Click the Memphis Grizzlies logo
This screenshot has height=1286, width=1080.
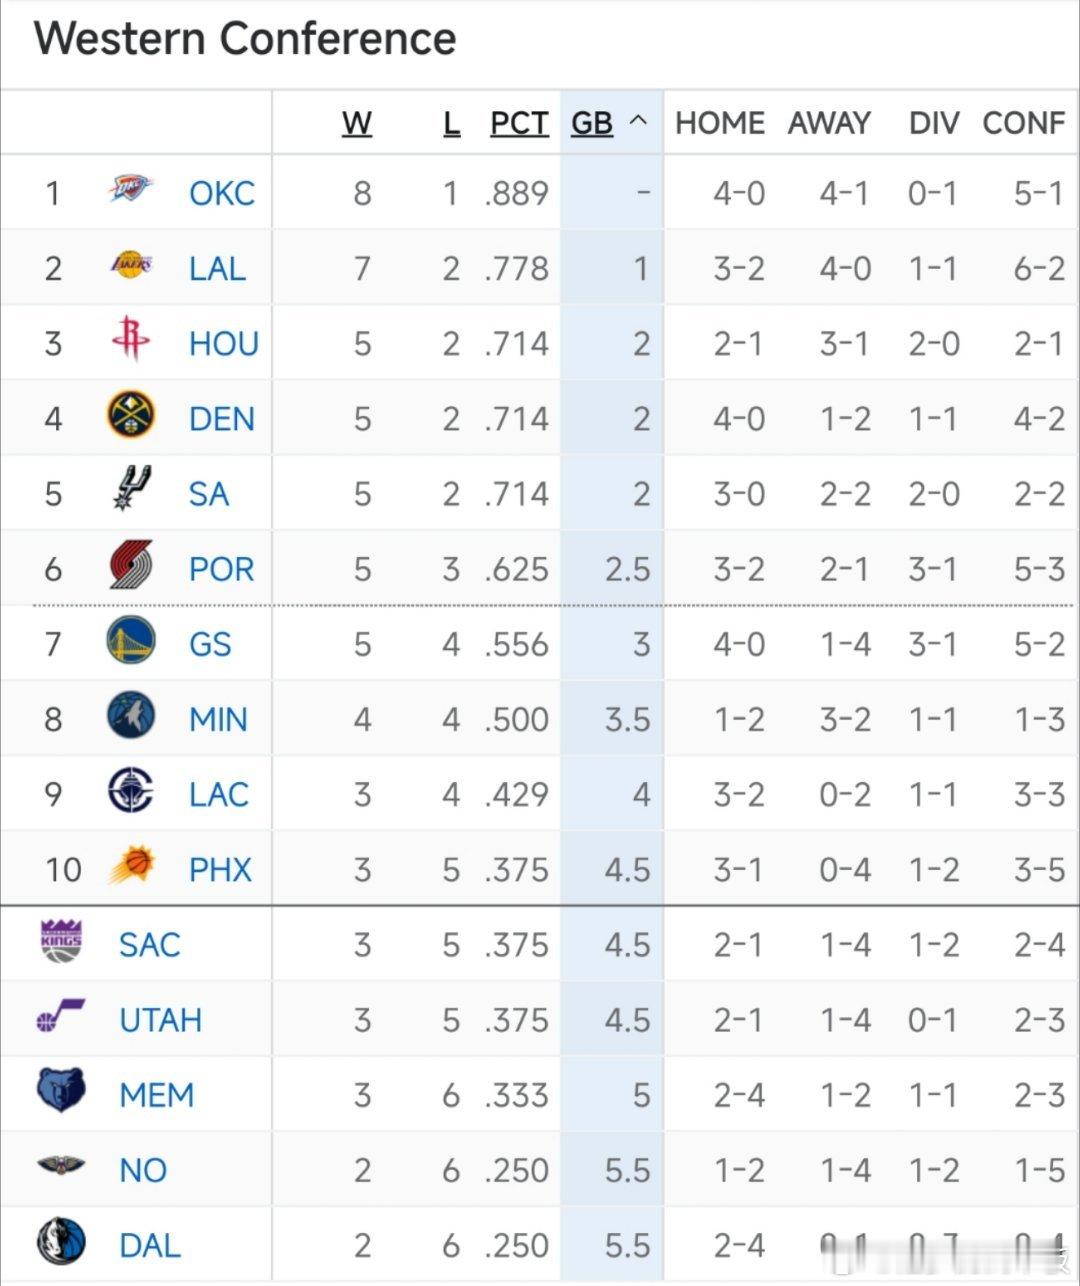point(61,1091)
